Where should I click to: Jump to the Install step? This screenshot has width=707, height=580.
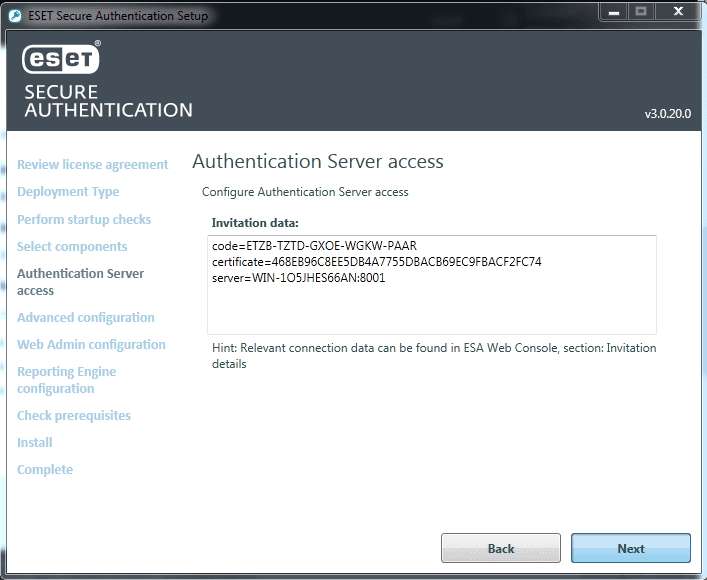[x=35, y=442]
